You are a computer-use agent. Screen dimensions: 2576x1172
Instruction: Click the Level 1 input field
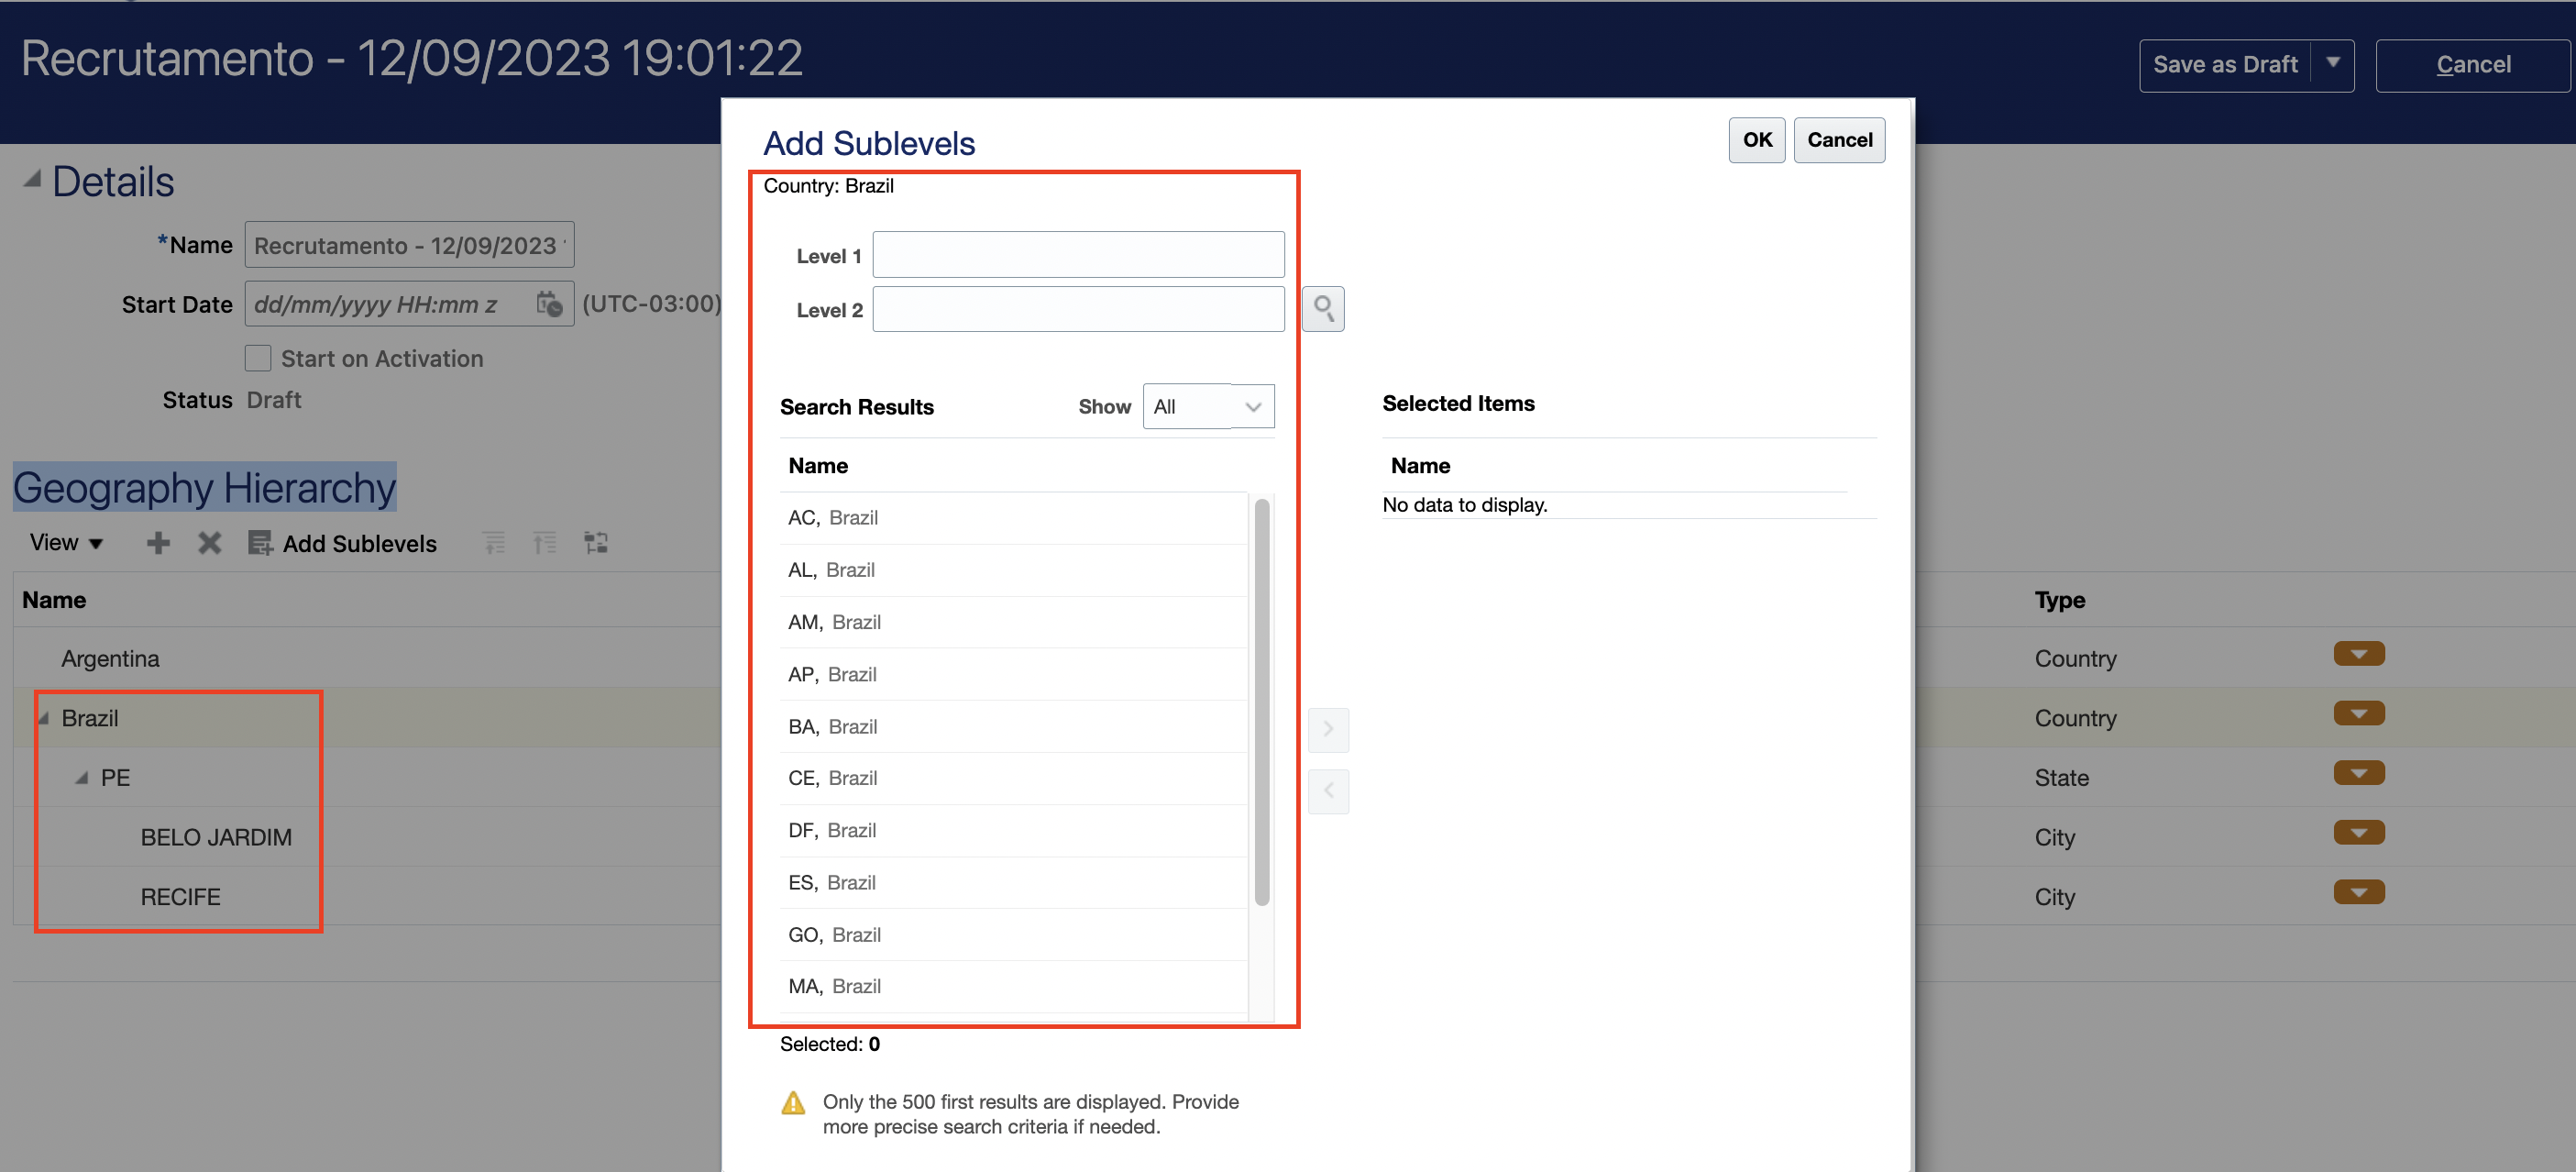(1078, 254)
